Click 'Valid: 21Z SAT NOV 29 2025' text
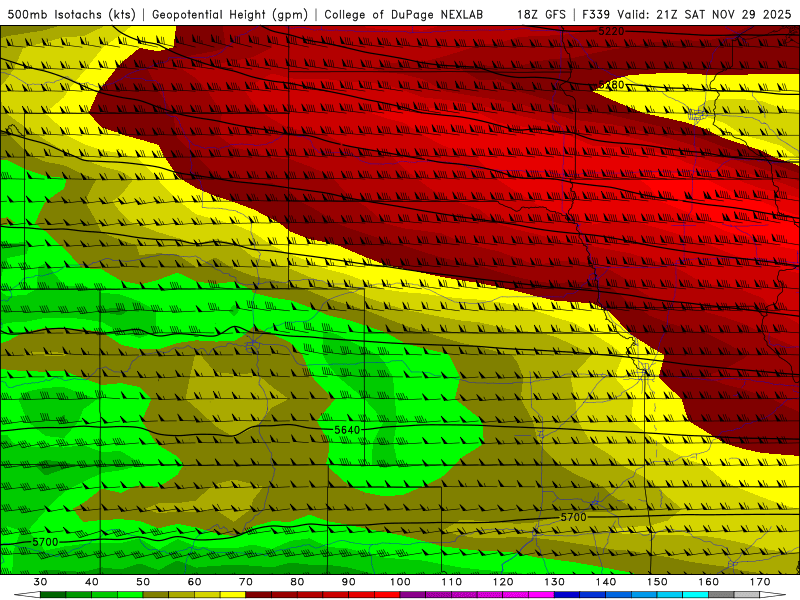Screen dimensions: 800x600 click(x=704, y=15)
